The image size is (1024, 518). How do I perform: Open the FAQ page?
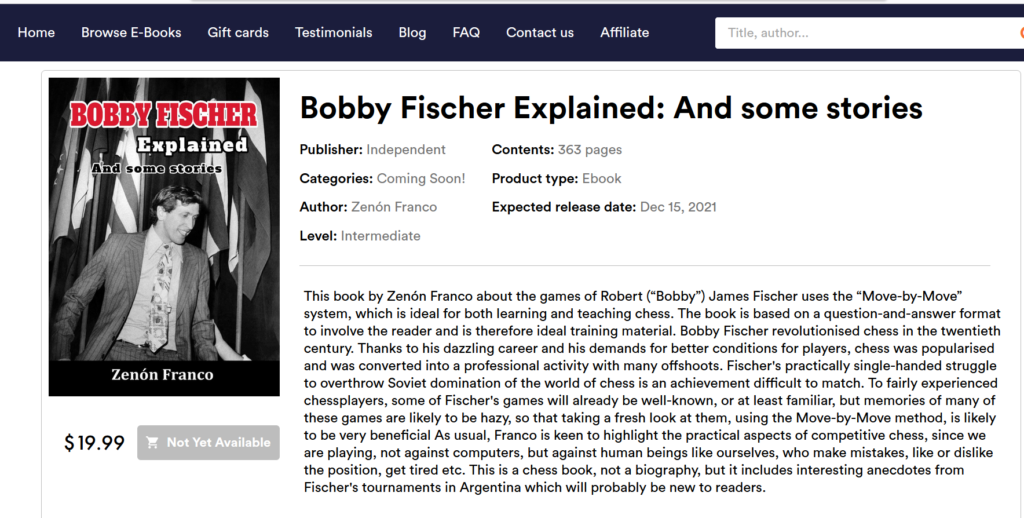(x=466, y=32)
